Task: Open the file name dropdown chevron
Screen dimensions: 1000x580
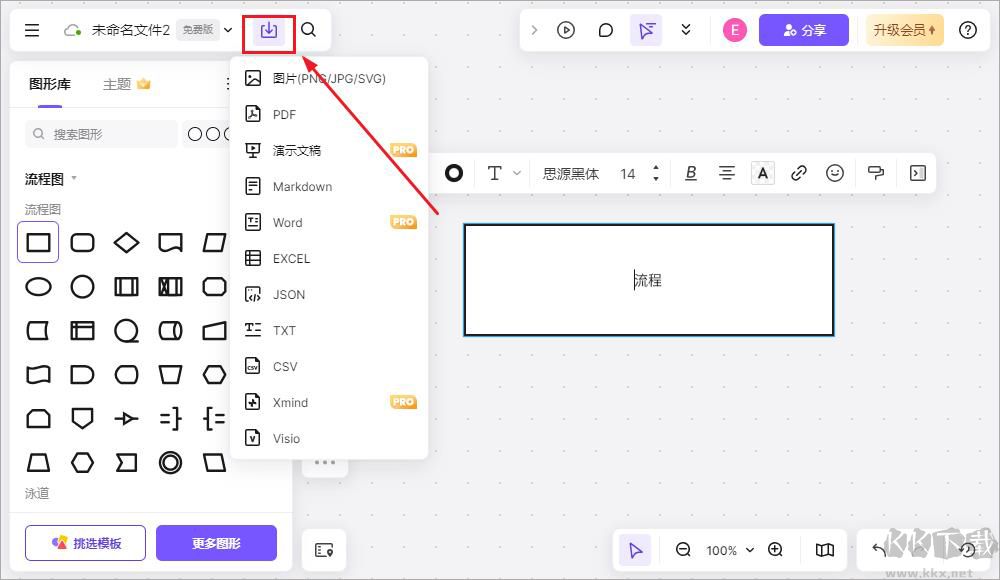Action: pos(228,30)
